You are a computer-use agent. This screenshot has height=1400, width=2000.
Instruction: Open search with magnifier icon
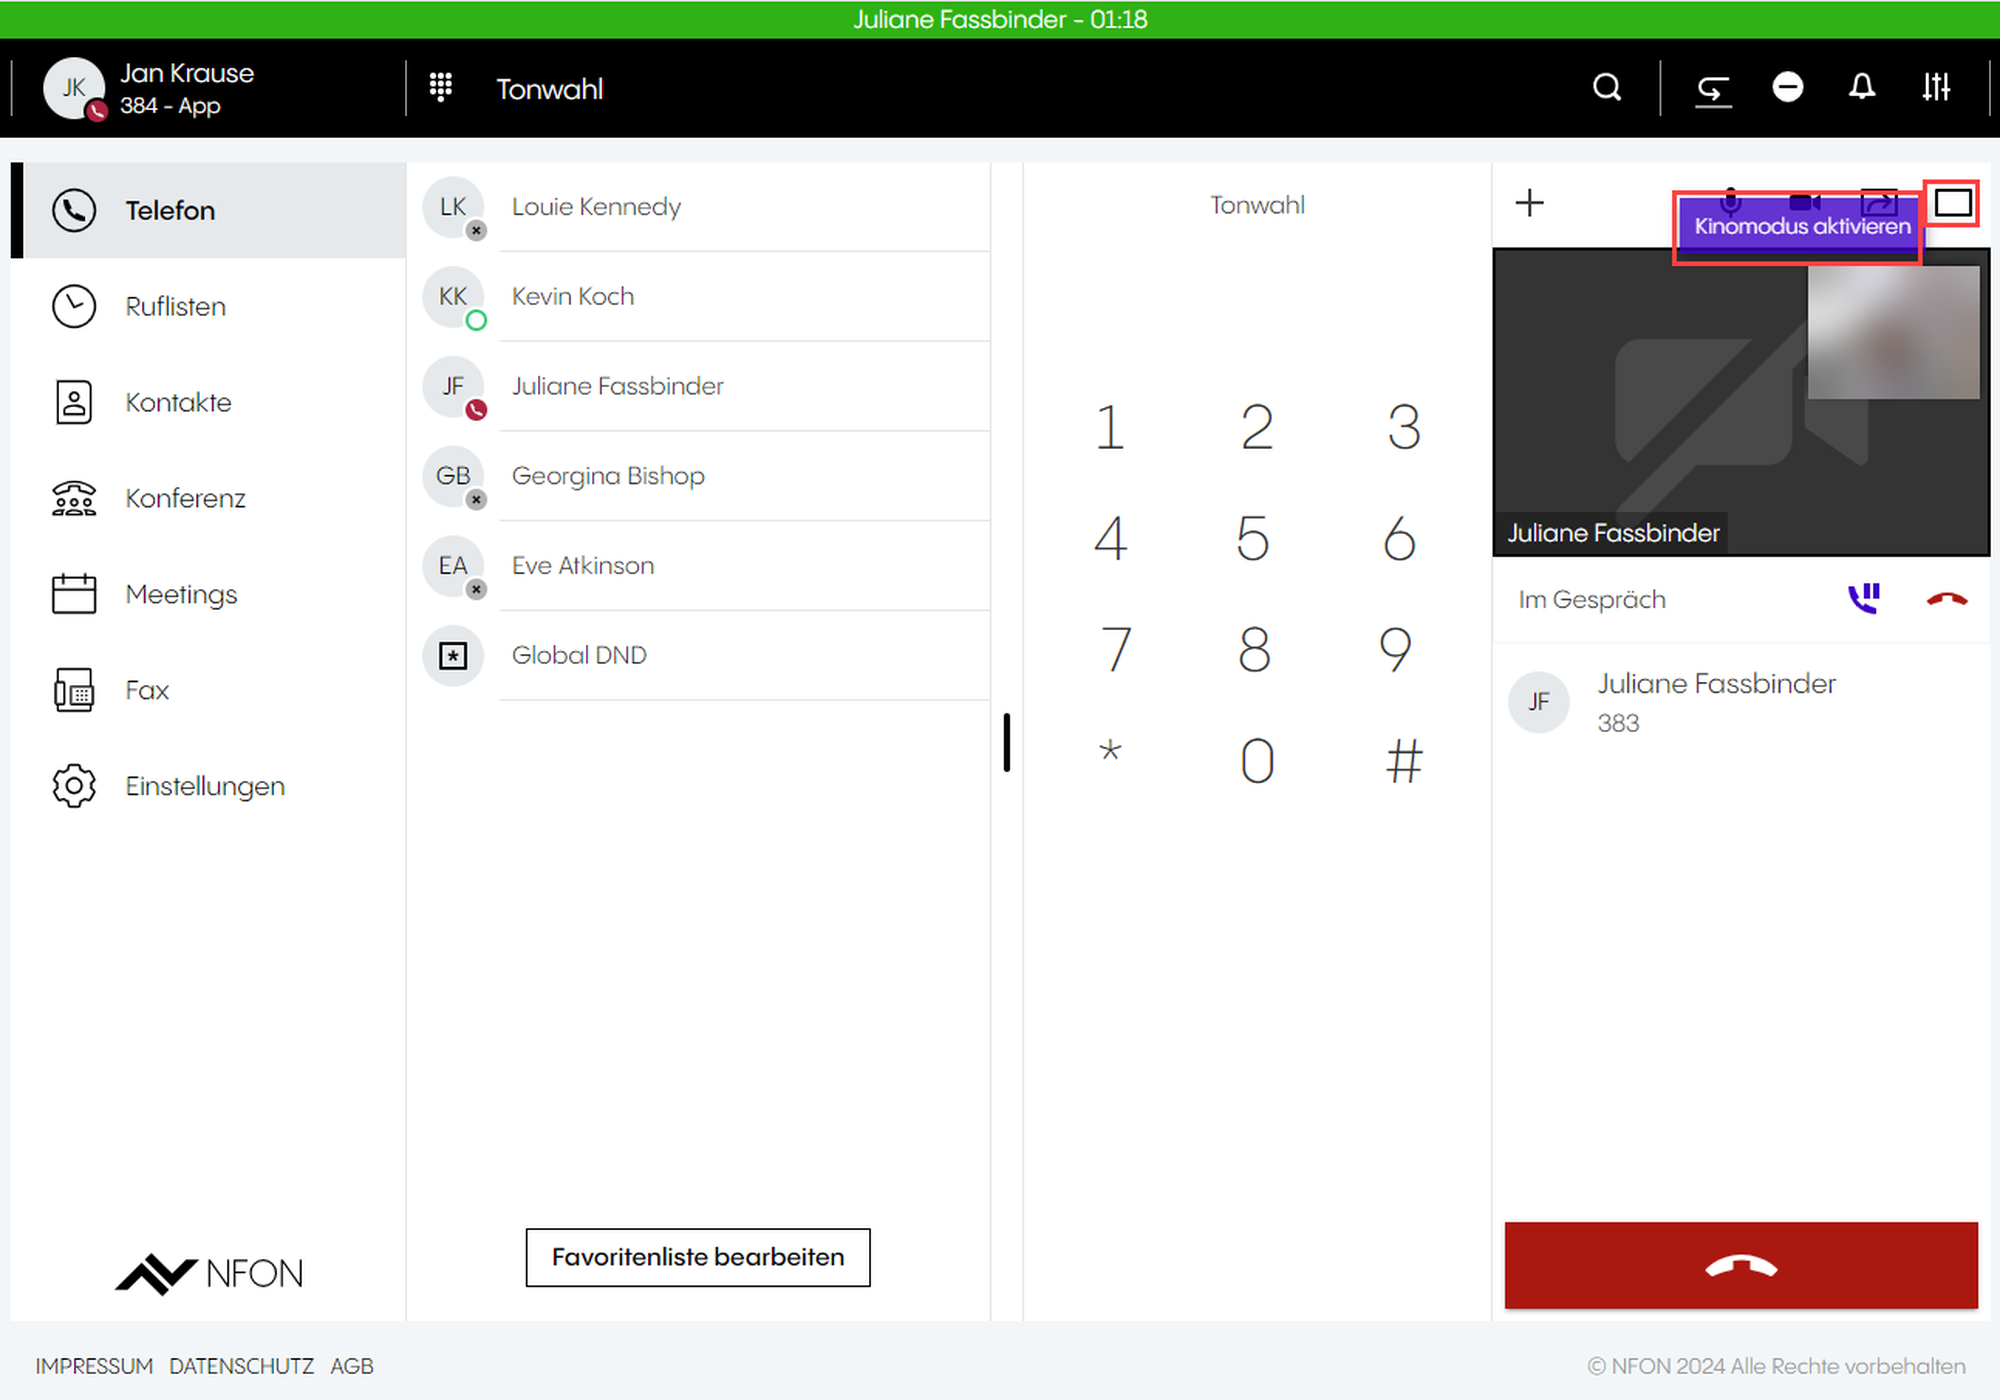coord(1607,88)
